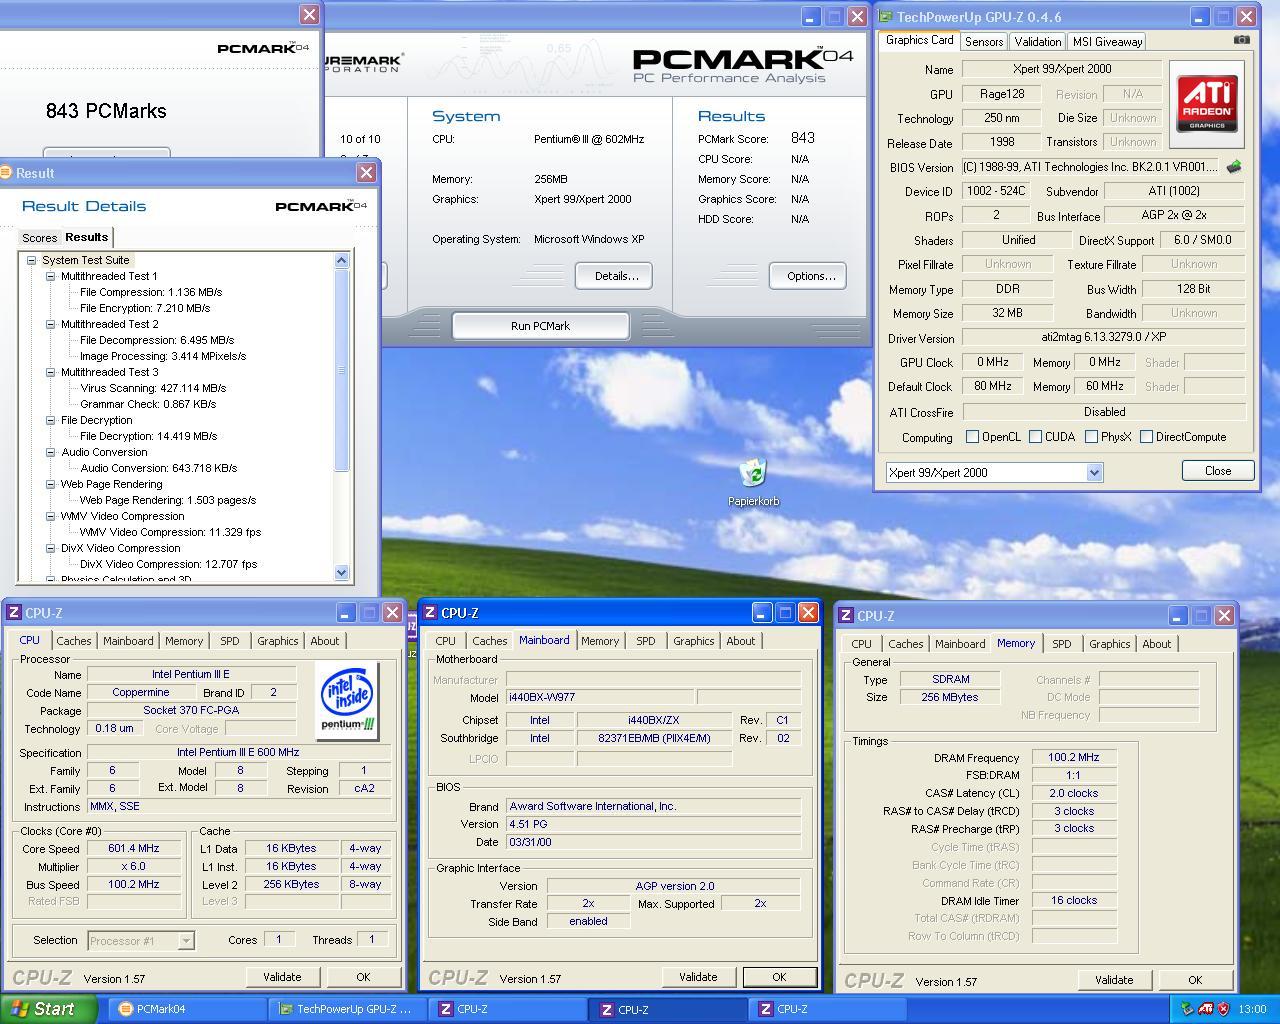Click the Options... button in PCMark
The height and width of the screenshot is (1024, 1280).
(808, 276)
